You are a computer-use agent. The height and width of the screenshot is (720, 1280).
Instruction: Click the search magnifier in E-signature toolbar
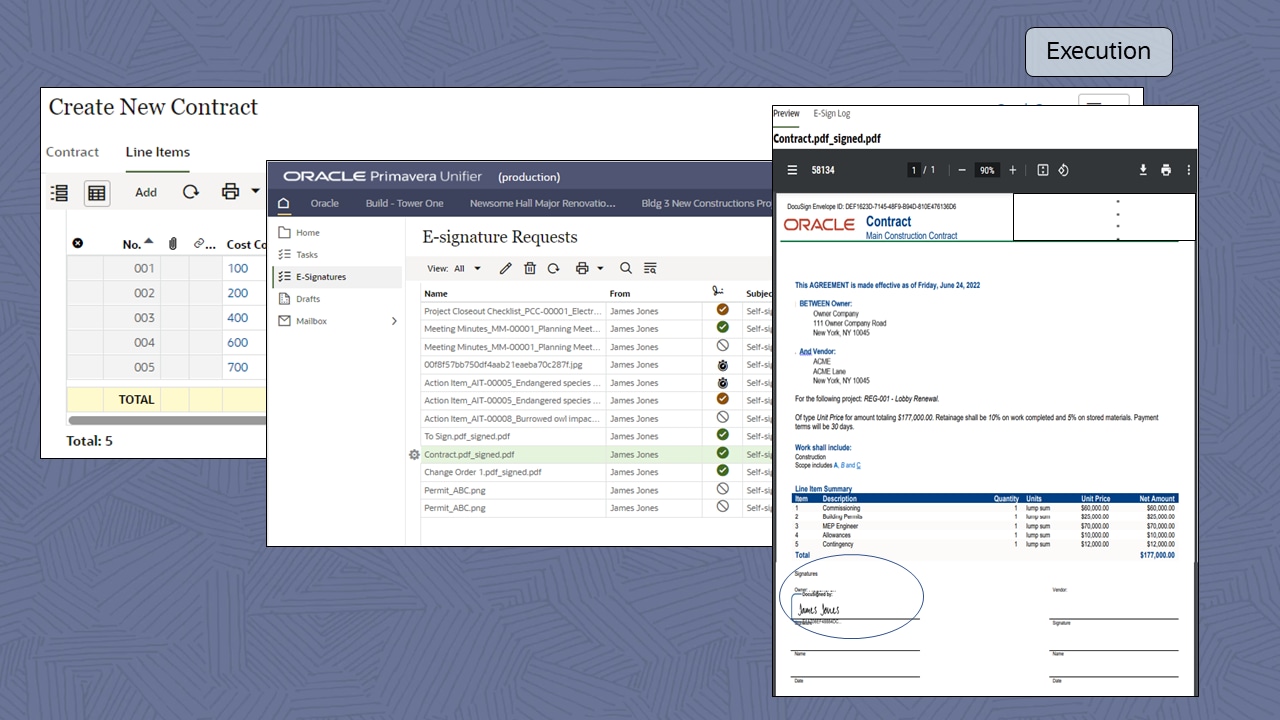(626, 269)
